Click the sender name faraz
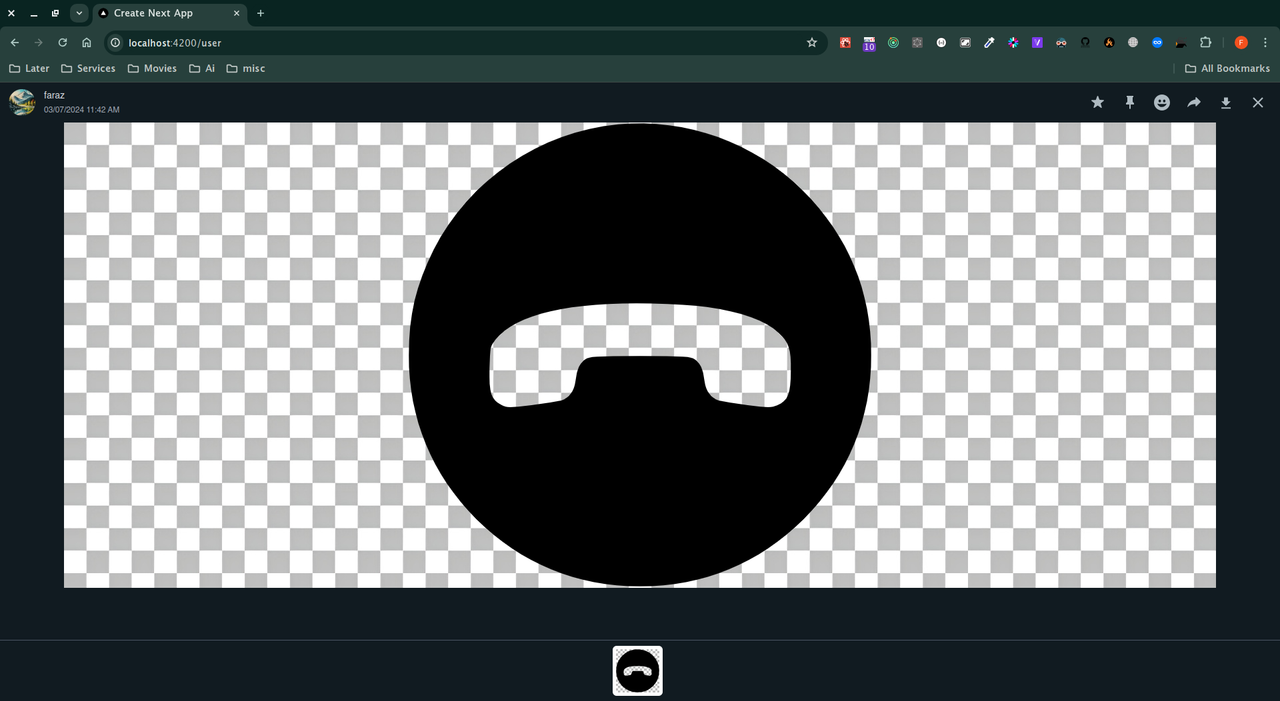The height and width of the screenshot is (701, 1280). point(54,95)
